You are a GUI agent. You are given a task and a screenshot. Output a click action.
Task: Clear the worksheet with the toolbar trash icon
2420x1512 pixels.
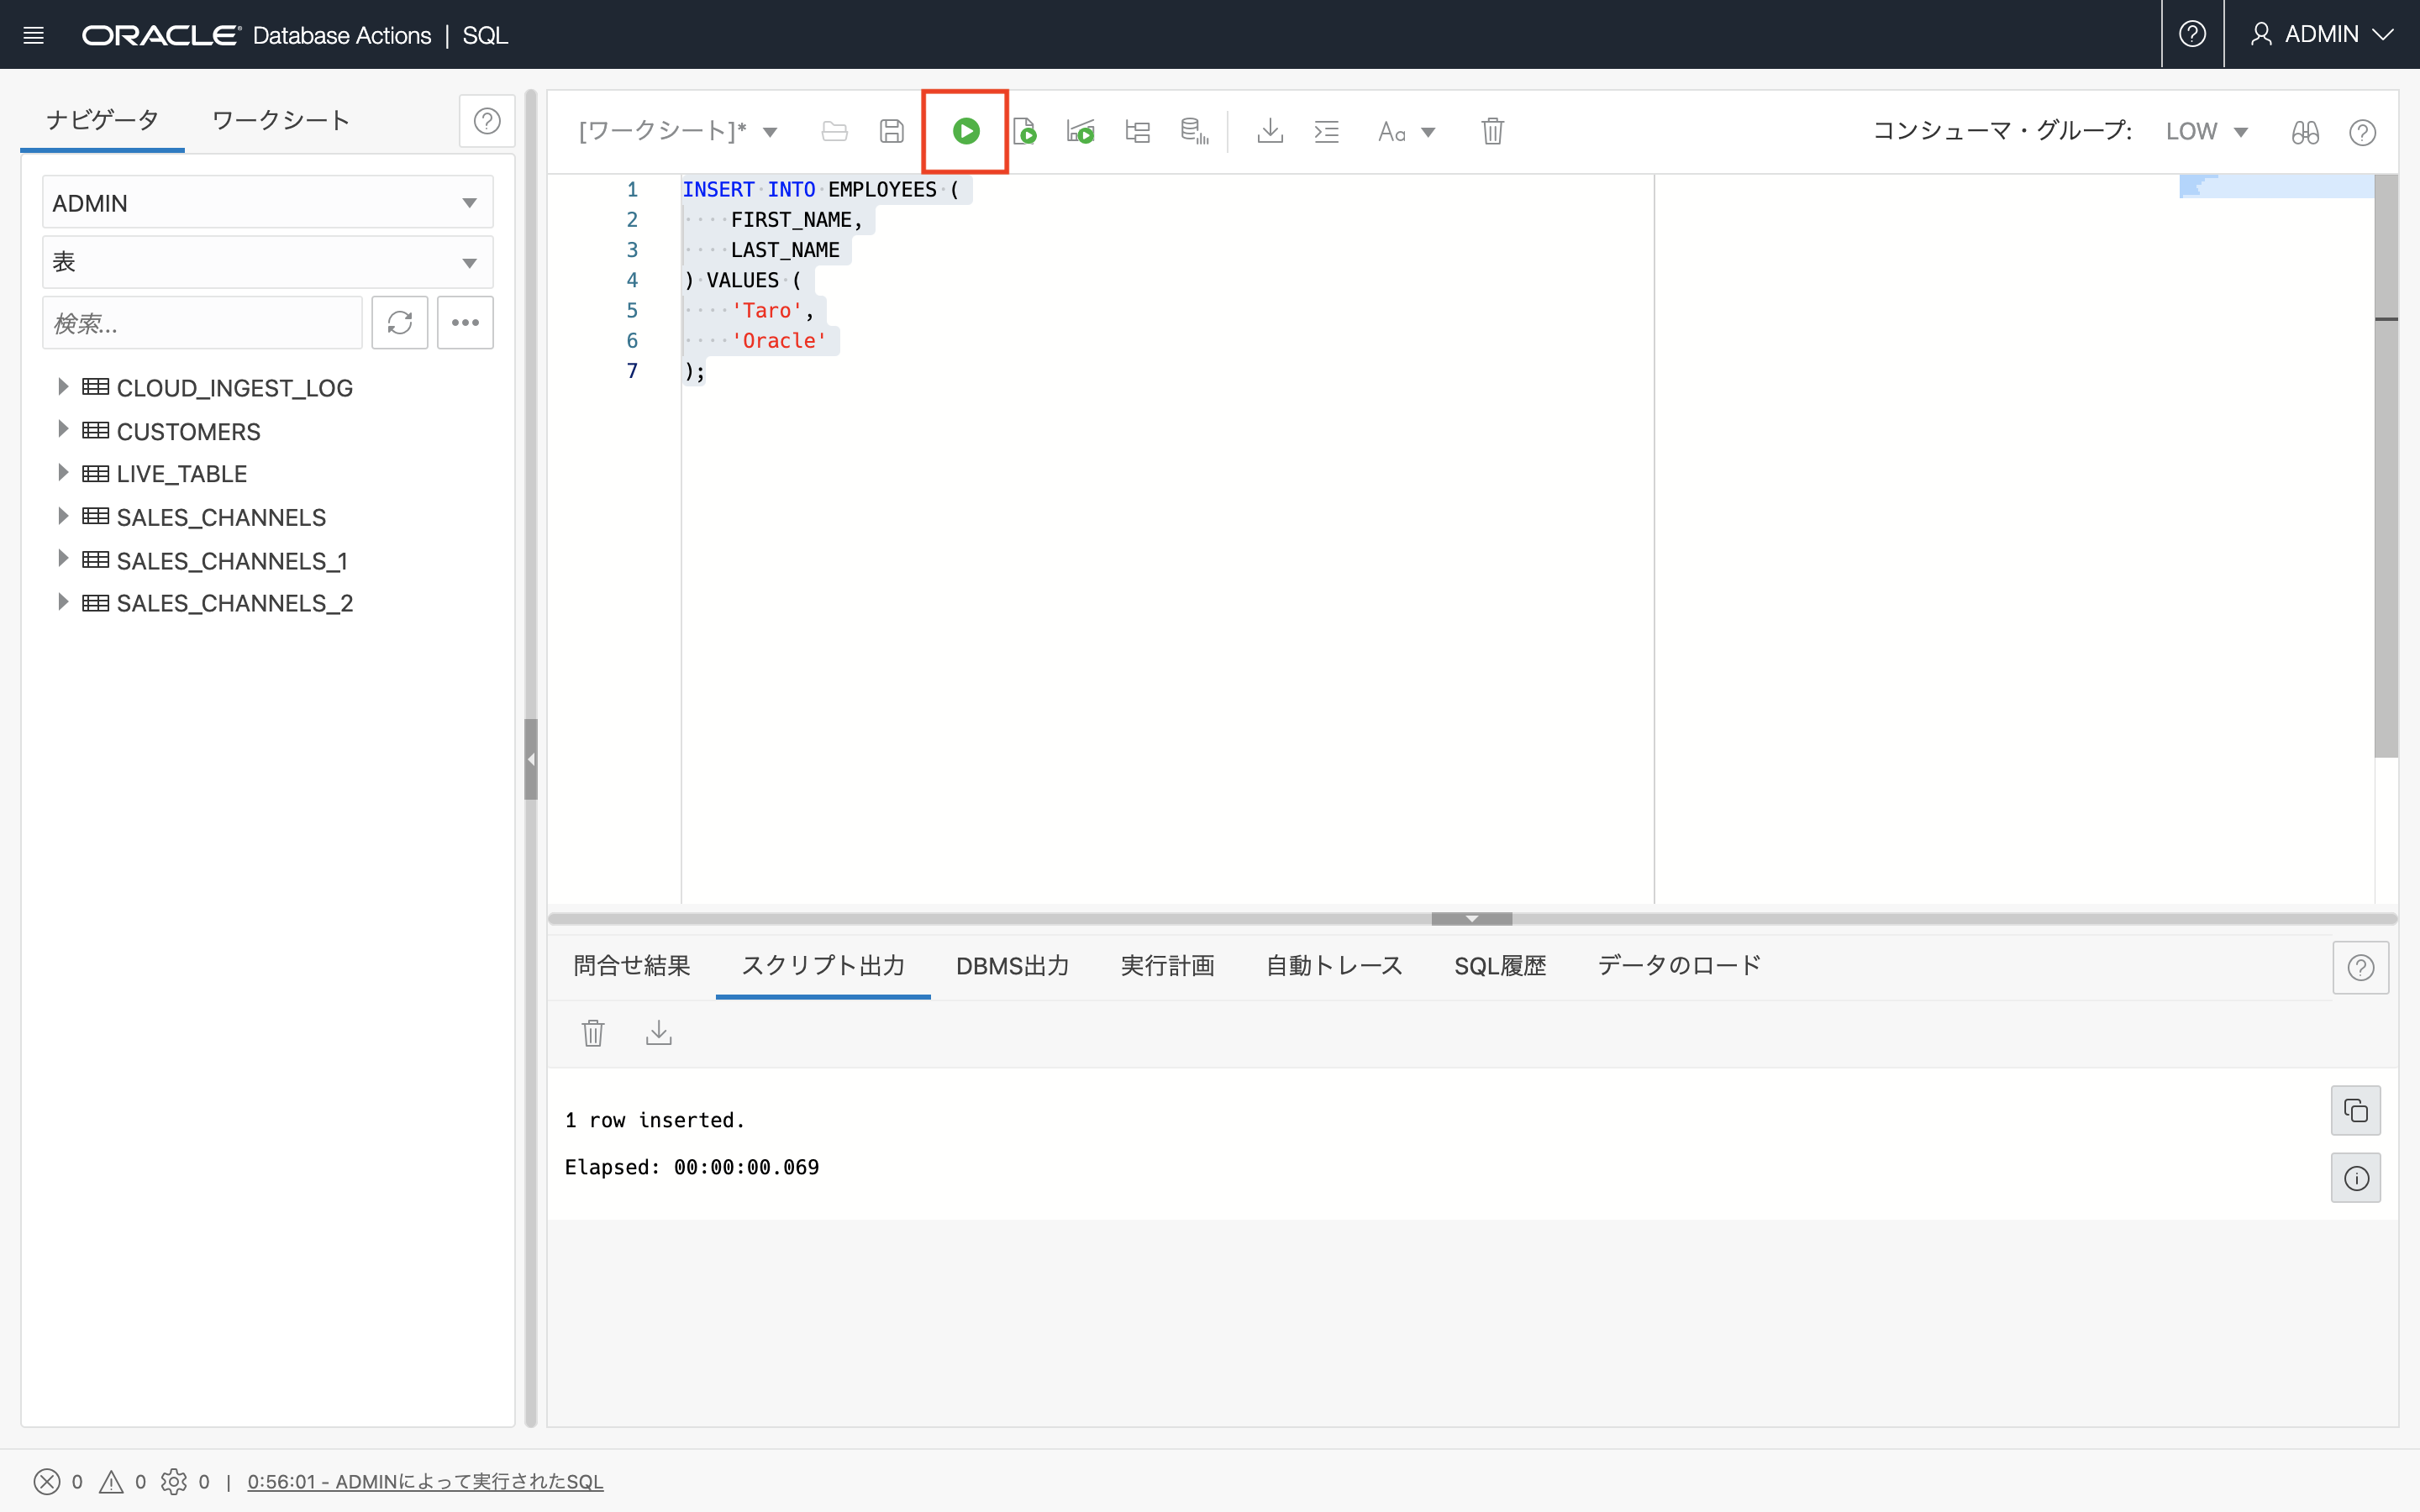(x=1492, y=131)
